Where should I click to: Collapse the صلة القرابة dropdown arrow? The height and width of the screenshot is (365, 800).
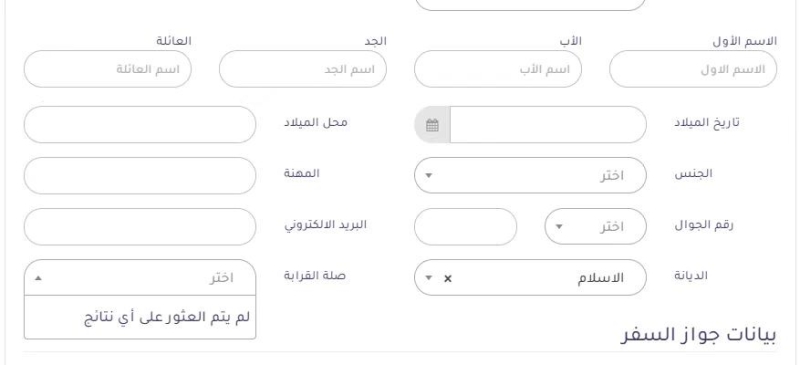point(39,278)
